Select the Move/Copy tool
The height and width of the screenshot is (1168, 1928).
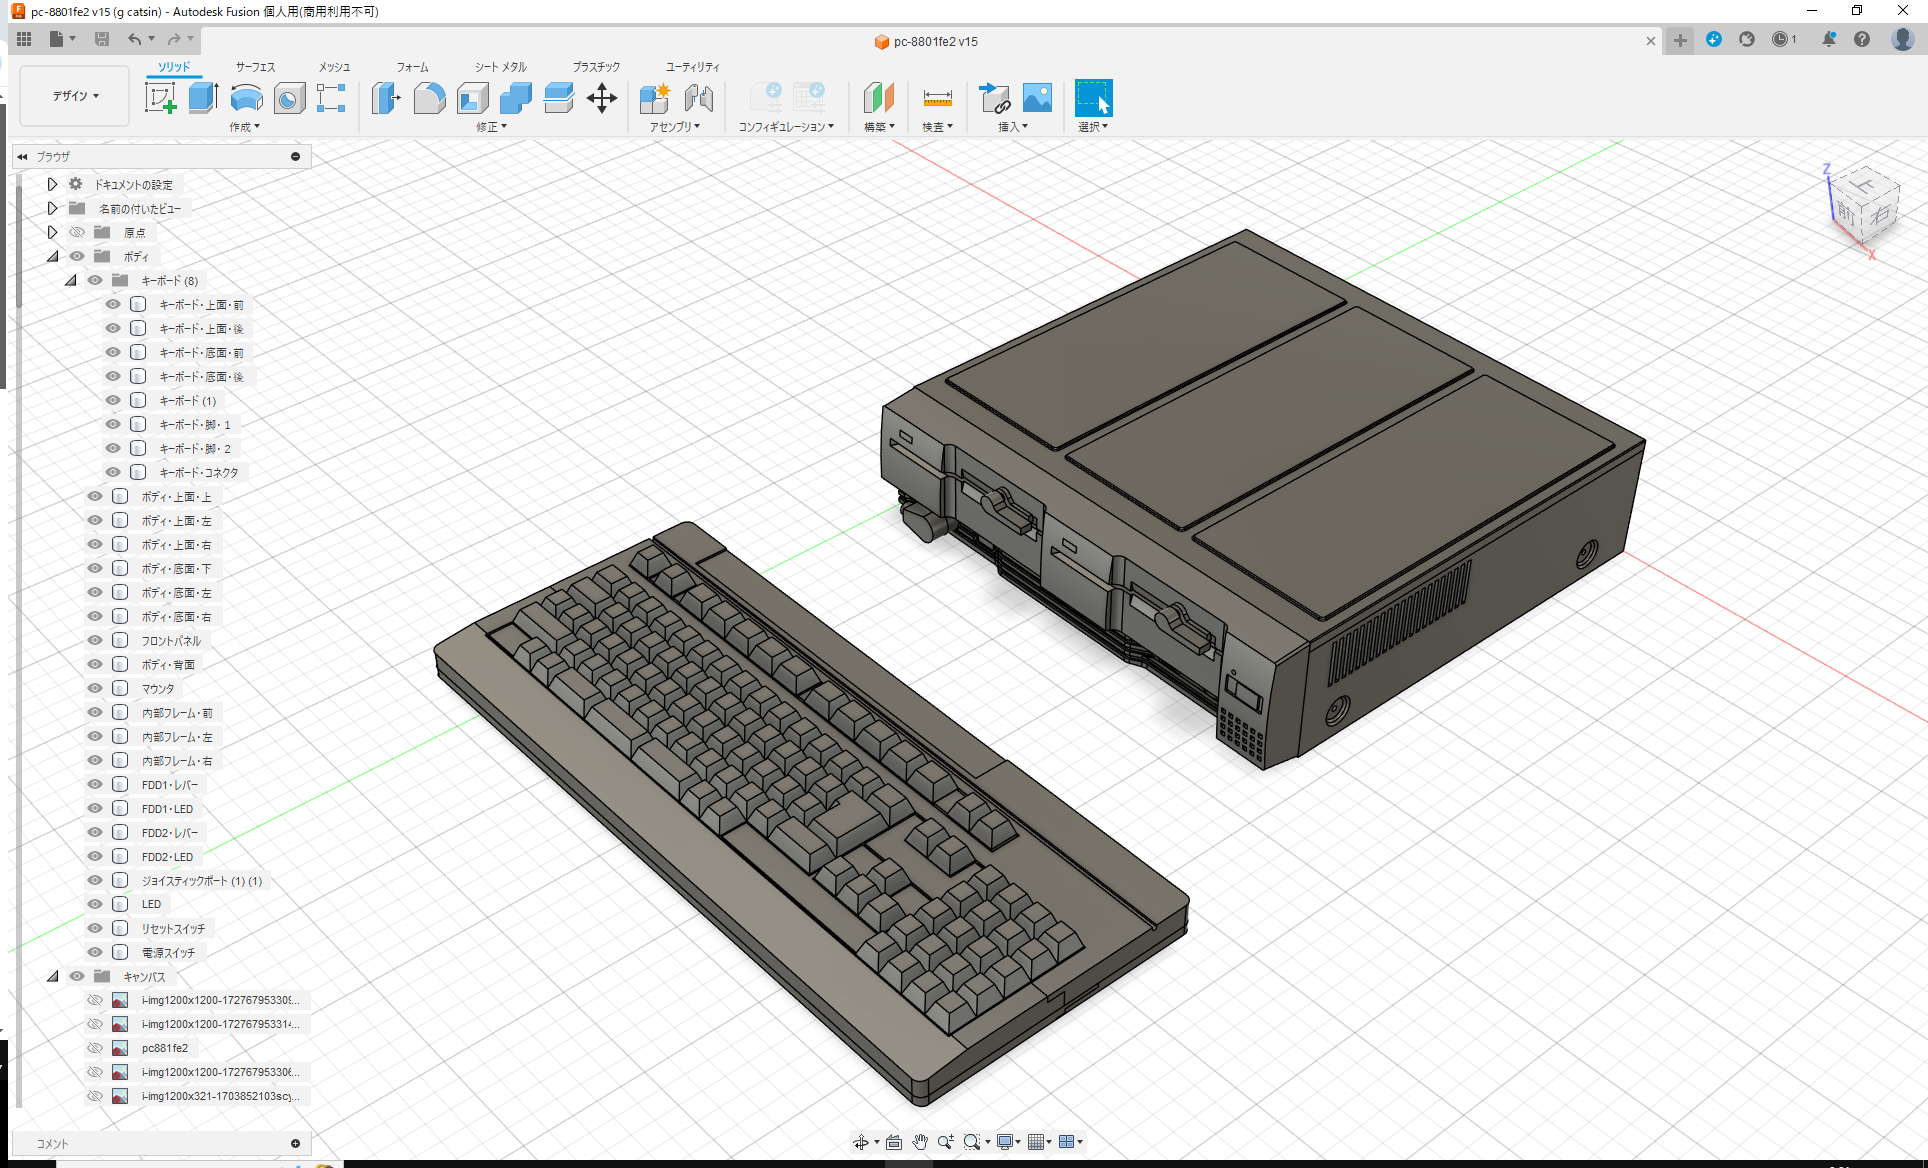[x=602, y=99]
